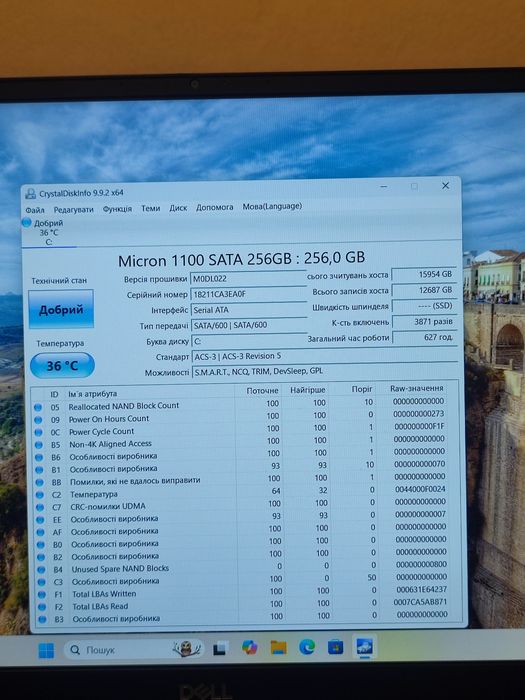Image resolution: width=525 pixels, height=700 pixels.
Task: Open Task View from the taskbar
Action: [221, 648]
